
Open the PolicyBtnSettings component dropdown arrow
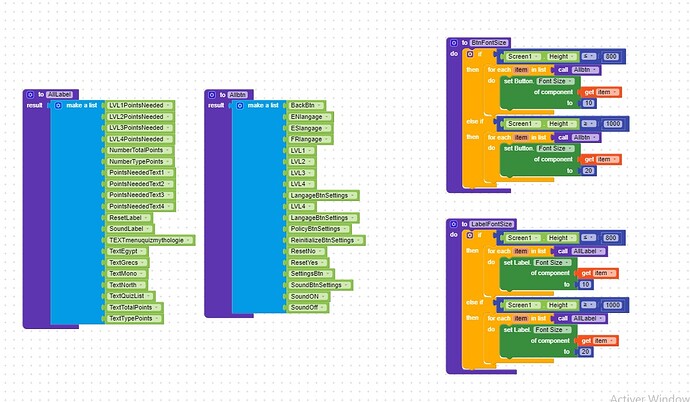(x=345, y=229)
